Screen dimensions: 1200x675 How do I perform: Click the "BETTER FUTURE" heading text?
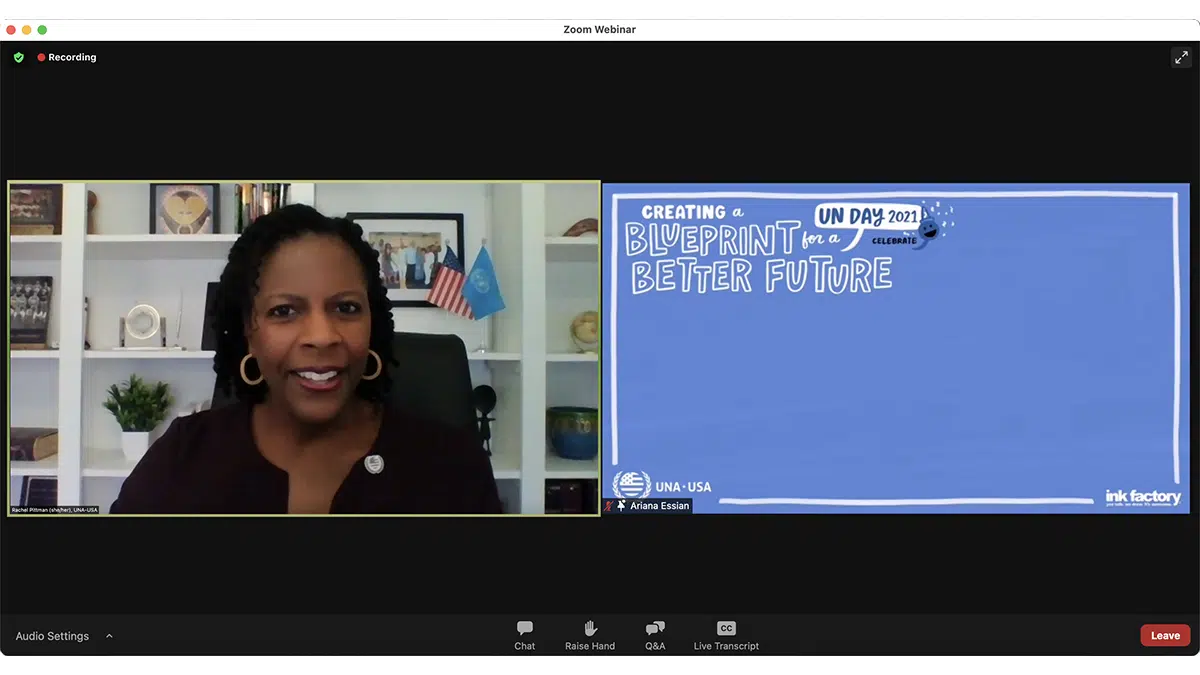(761, 274)
